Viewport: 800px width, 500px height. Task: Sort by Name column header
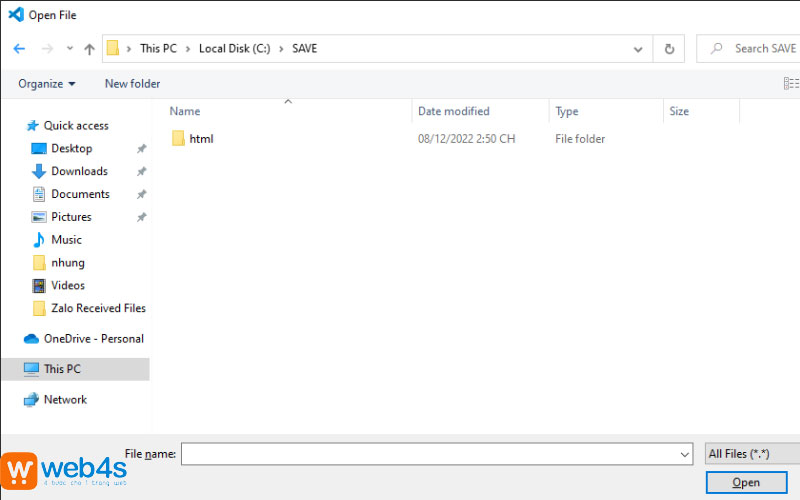point(185,111)
